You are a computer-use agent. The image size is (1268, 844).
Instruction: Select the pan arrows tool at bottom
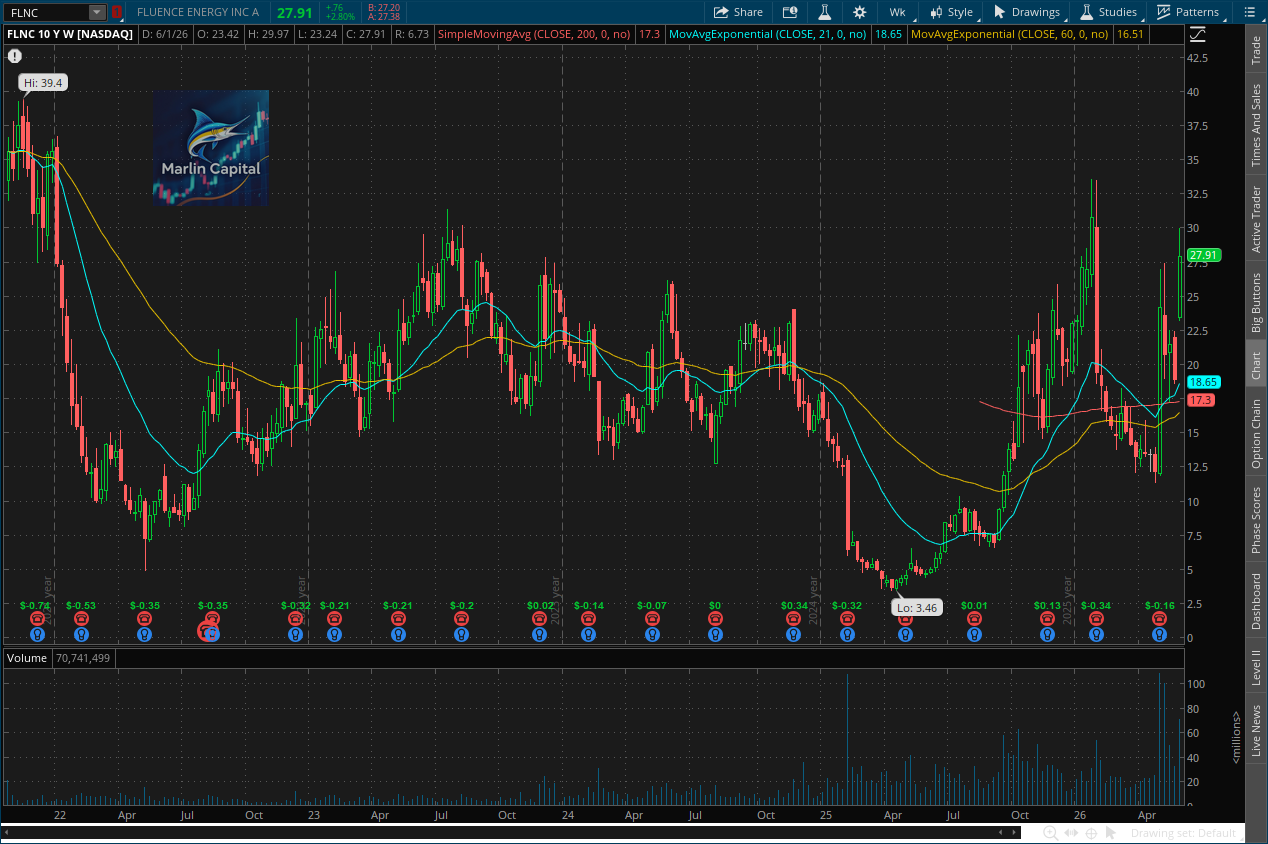[x=1072, y=833]
